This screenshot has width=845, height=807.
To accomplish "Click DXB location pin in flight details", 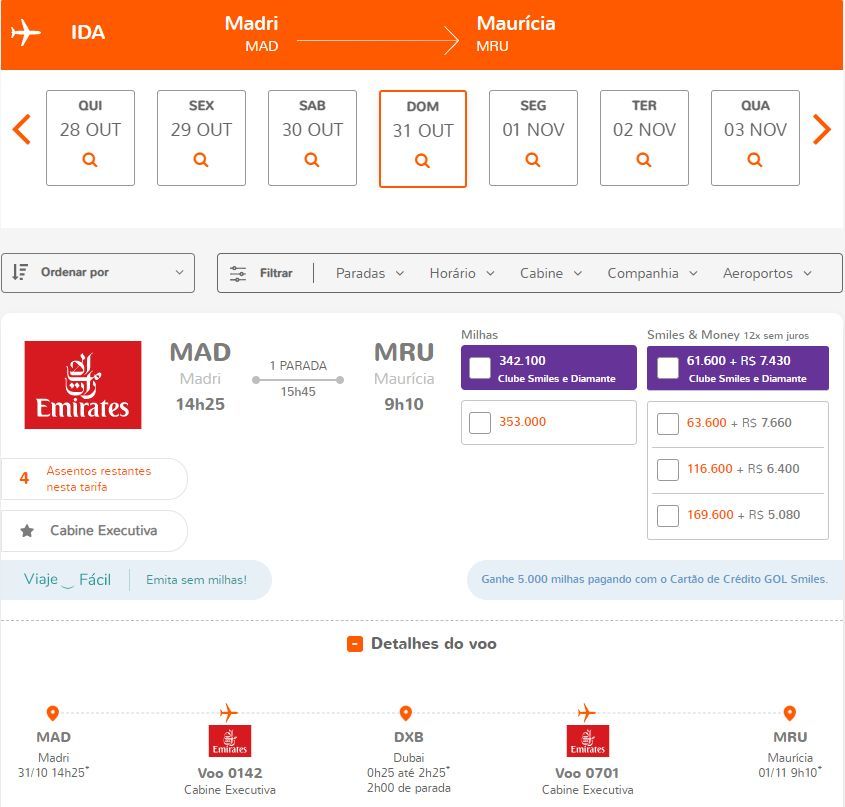I will coord(406,713).
